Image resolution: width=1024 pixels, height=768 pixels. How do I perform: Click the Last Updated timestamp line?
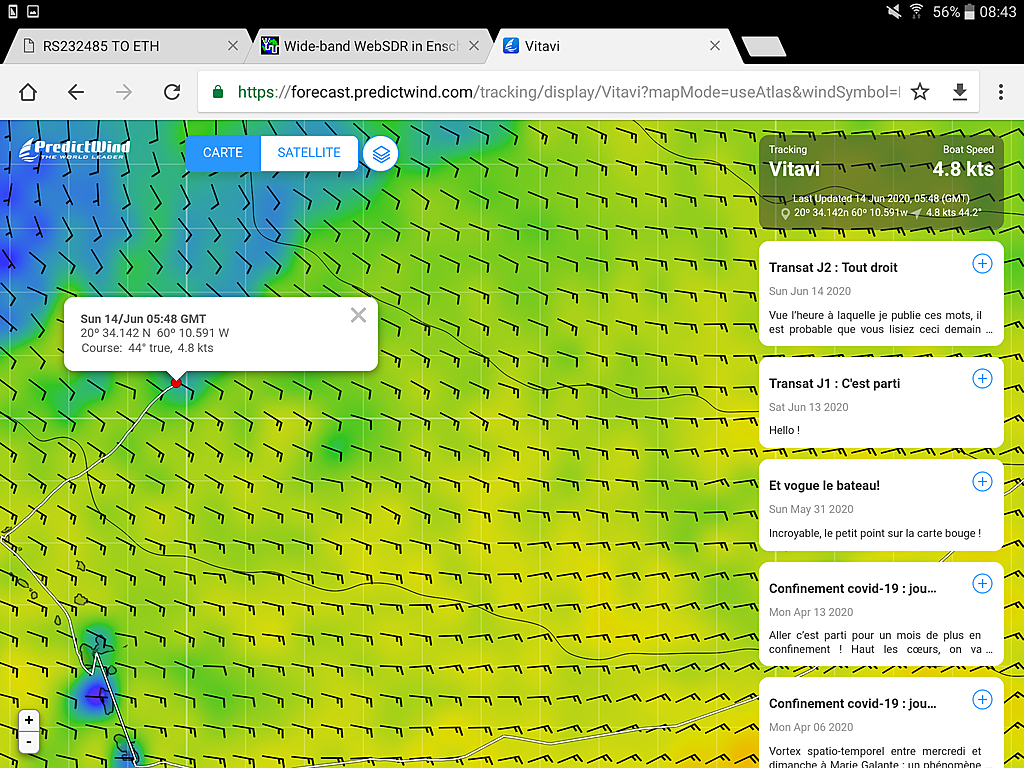(x=881, y=199)
